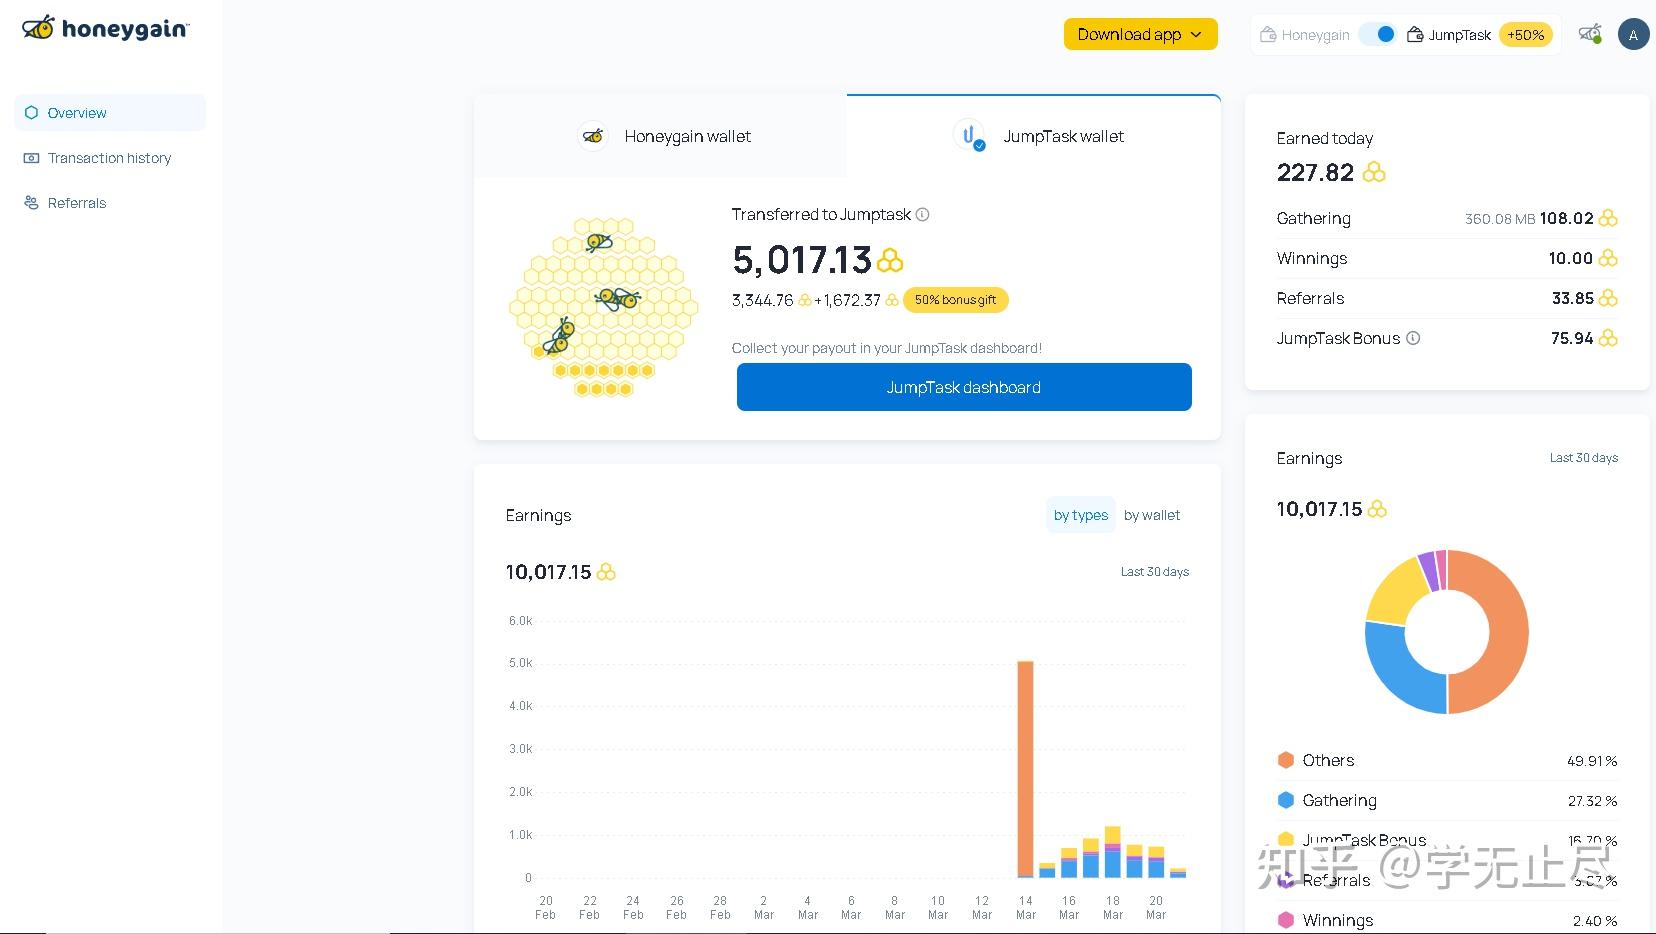Select the by types earnings view
The width and height of the screenshot is (1656, 934).
(1081, 515)
